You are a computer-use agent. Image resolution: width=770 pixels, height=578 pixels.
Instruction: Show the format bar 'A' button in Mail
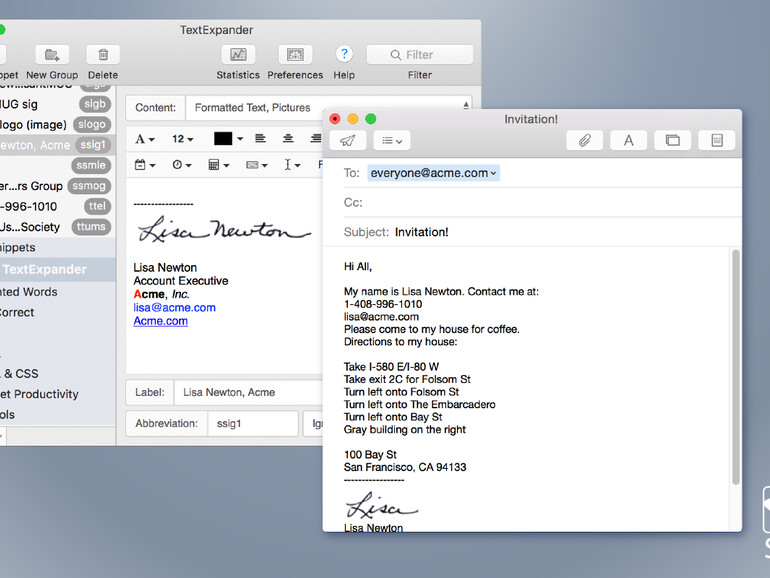pyautogui.click(x=628, y=140)
